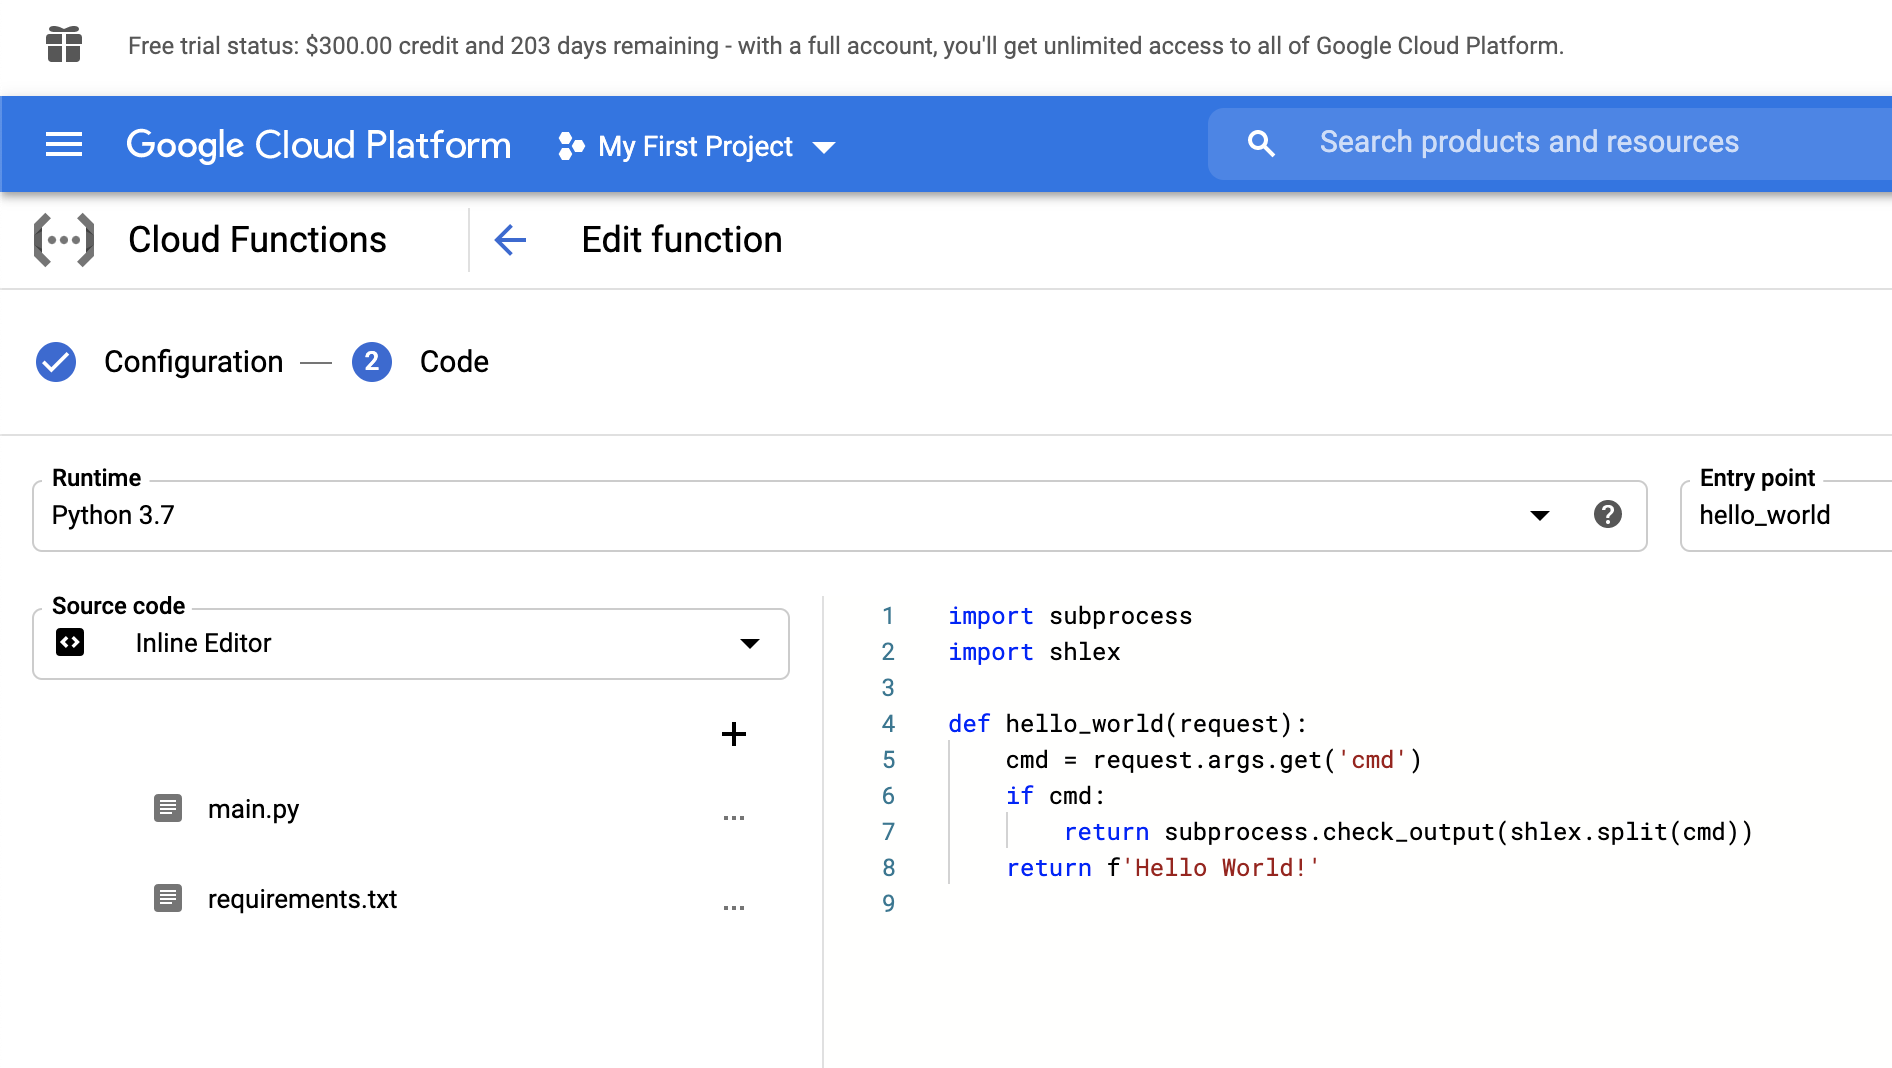Open more options for requirements.txt
The height and width of the screenshot is (1068, 1892).
[x=734, y=908]
